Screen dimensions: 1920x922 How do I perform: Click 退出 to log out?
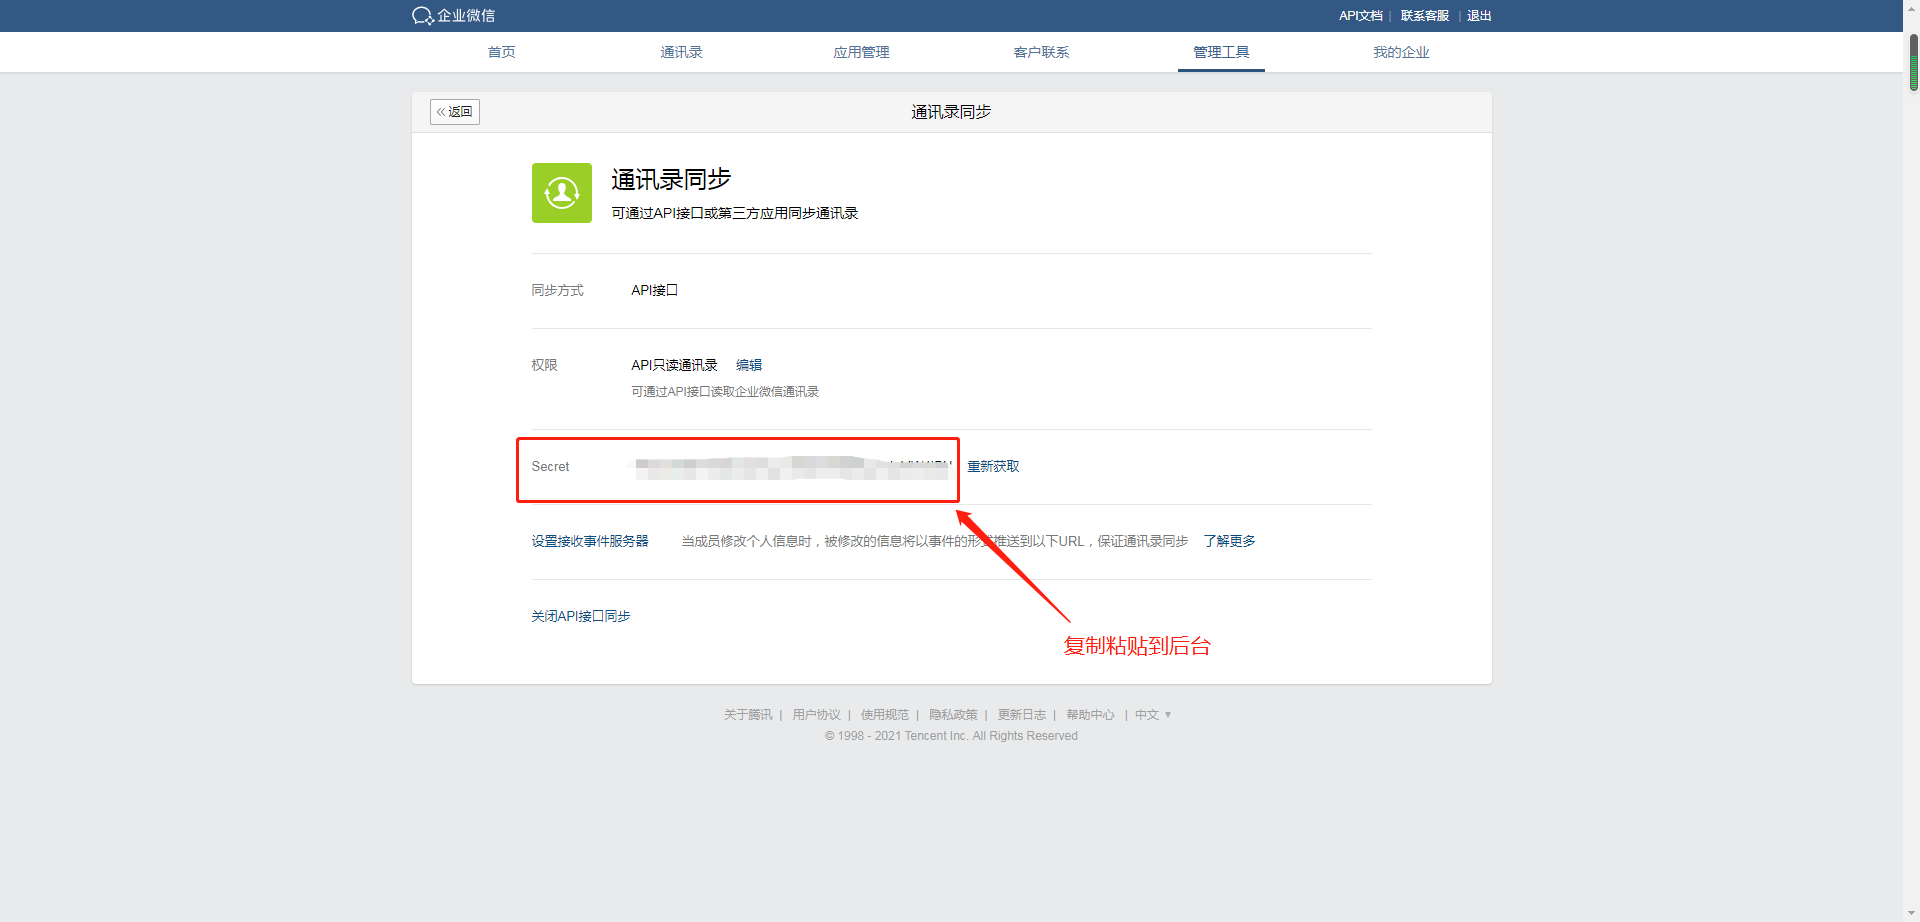coord(1478,15)
